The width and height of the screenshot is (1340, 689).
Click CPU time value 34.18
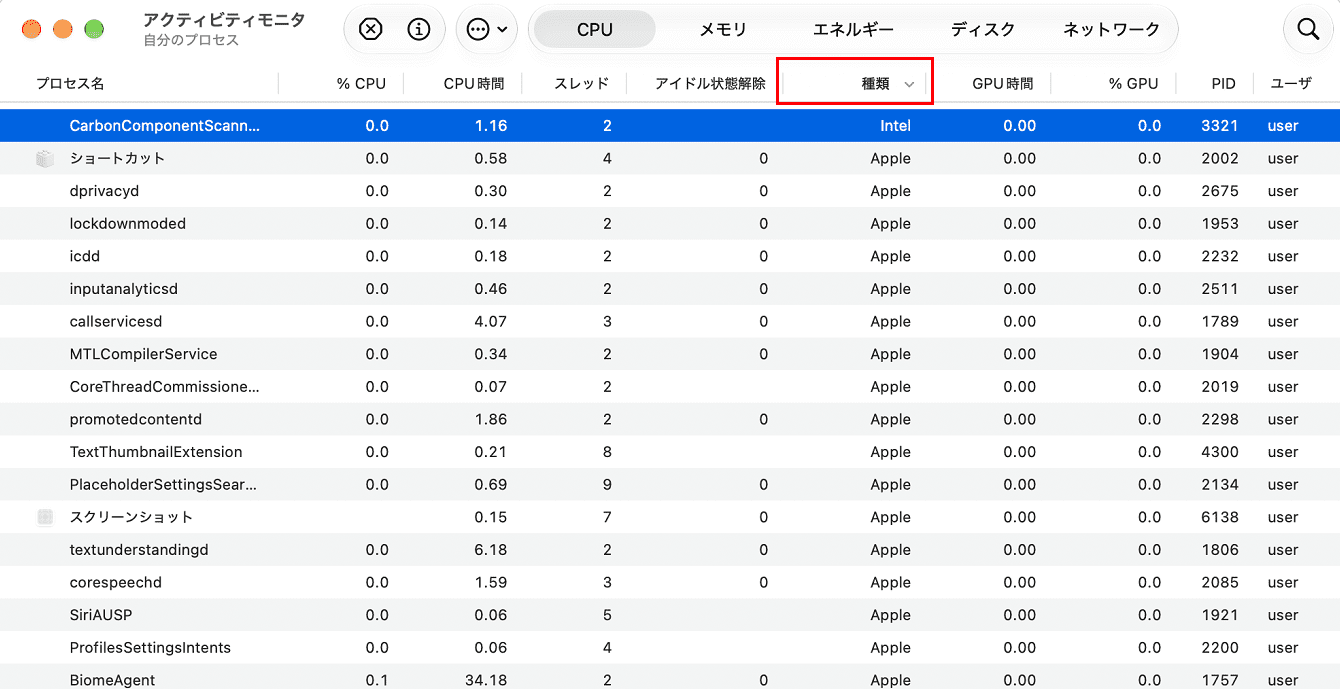(486, 680)
